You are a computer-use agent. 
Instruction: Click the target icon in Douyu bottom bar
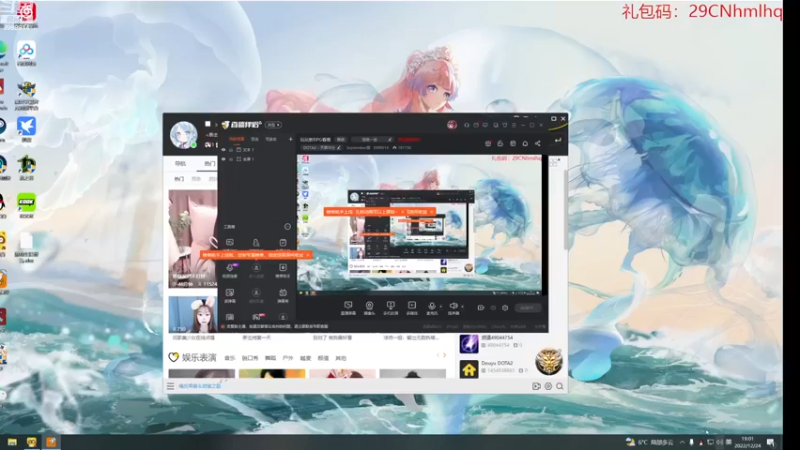[x=548, y=386]
